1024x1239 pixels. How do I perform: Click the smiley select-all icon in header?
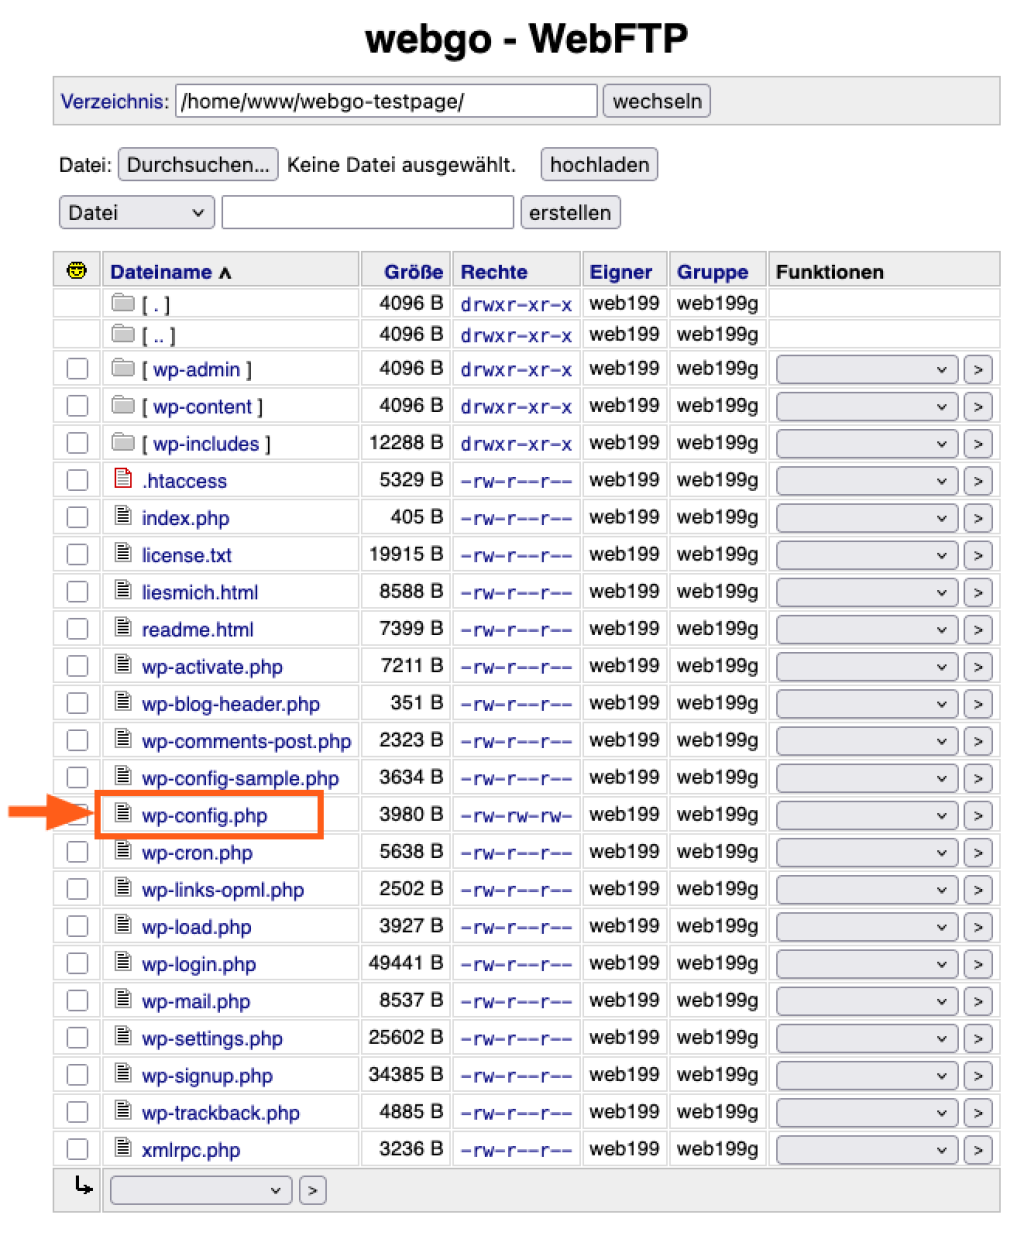click(x=76, y=270)
